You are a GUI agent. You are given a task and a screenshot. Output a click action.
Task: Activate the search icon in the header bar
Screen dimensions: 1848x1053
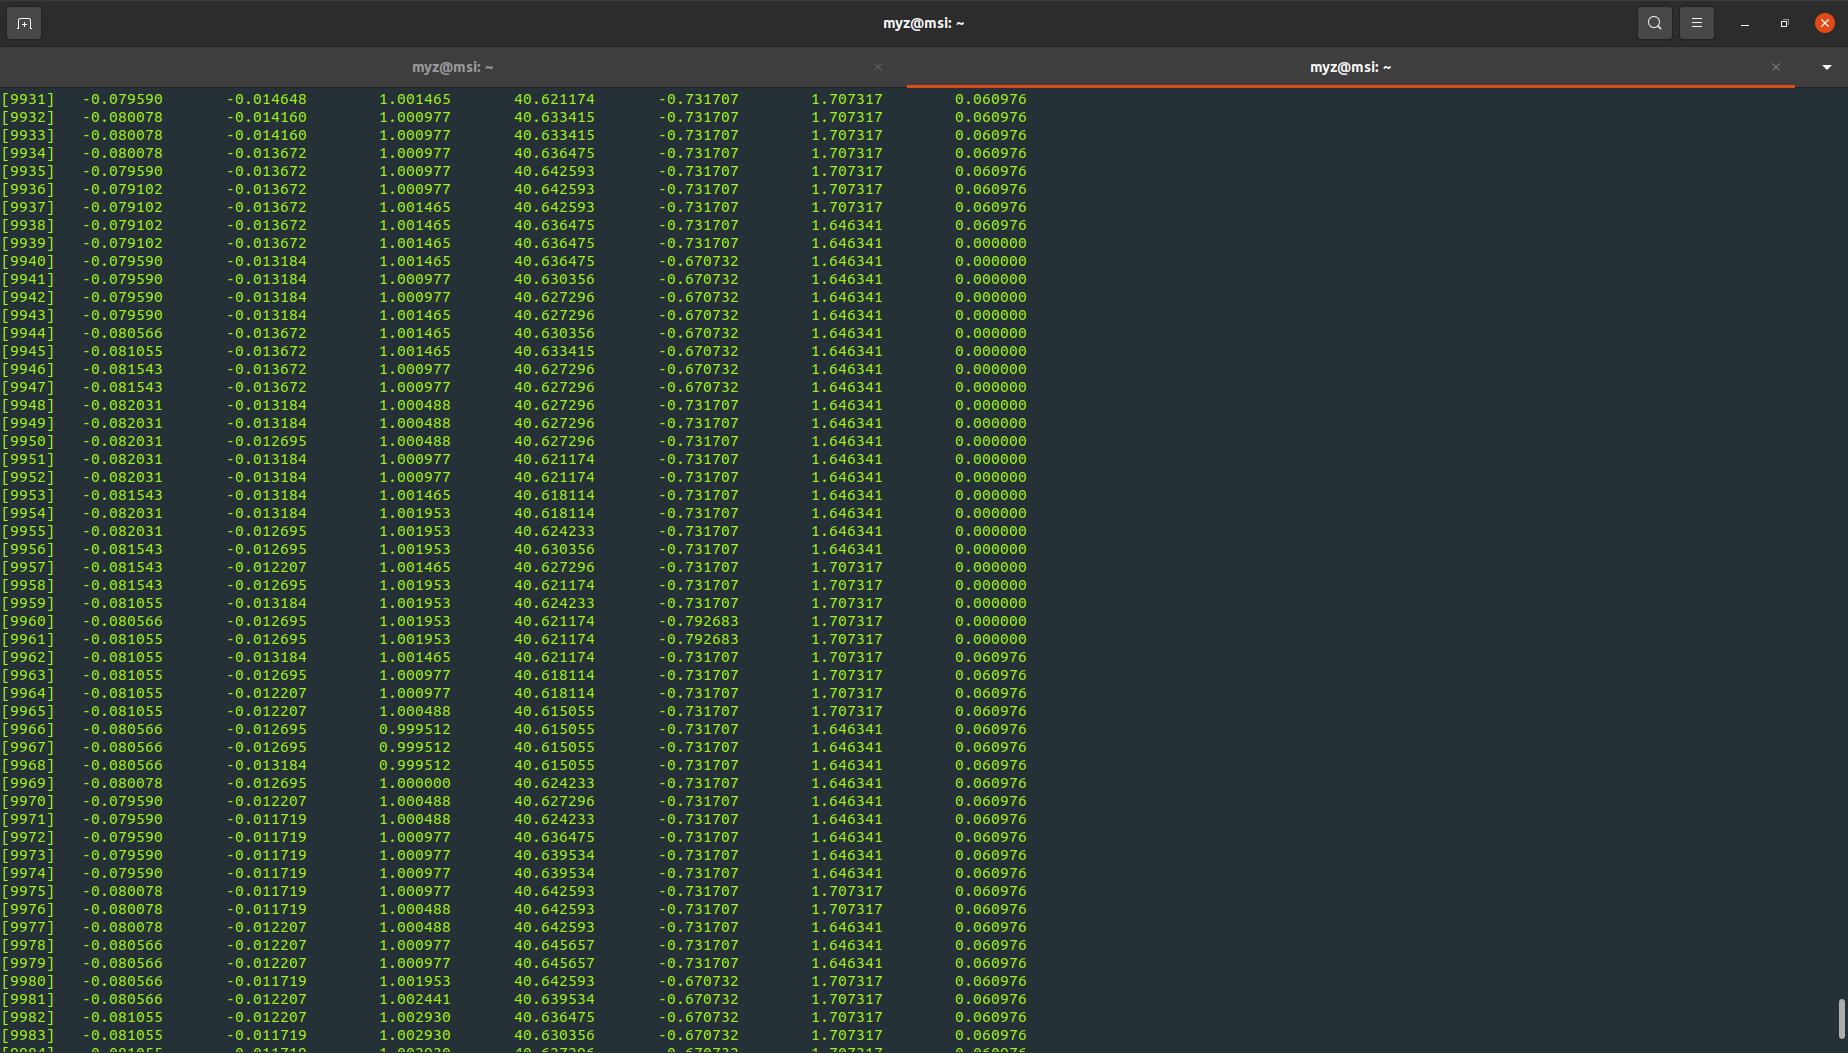(1654, 22)
